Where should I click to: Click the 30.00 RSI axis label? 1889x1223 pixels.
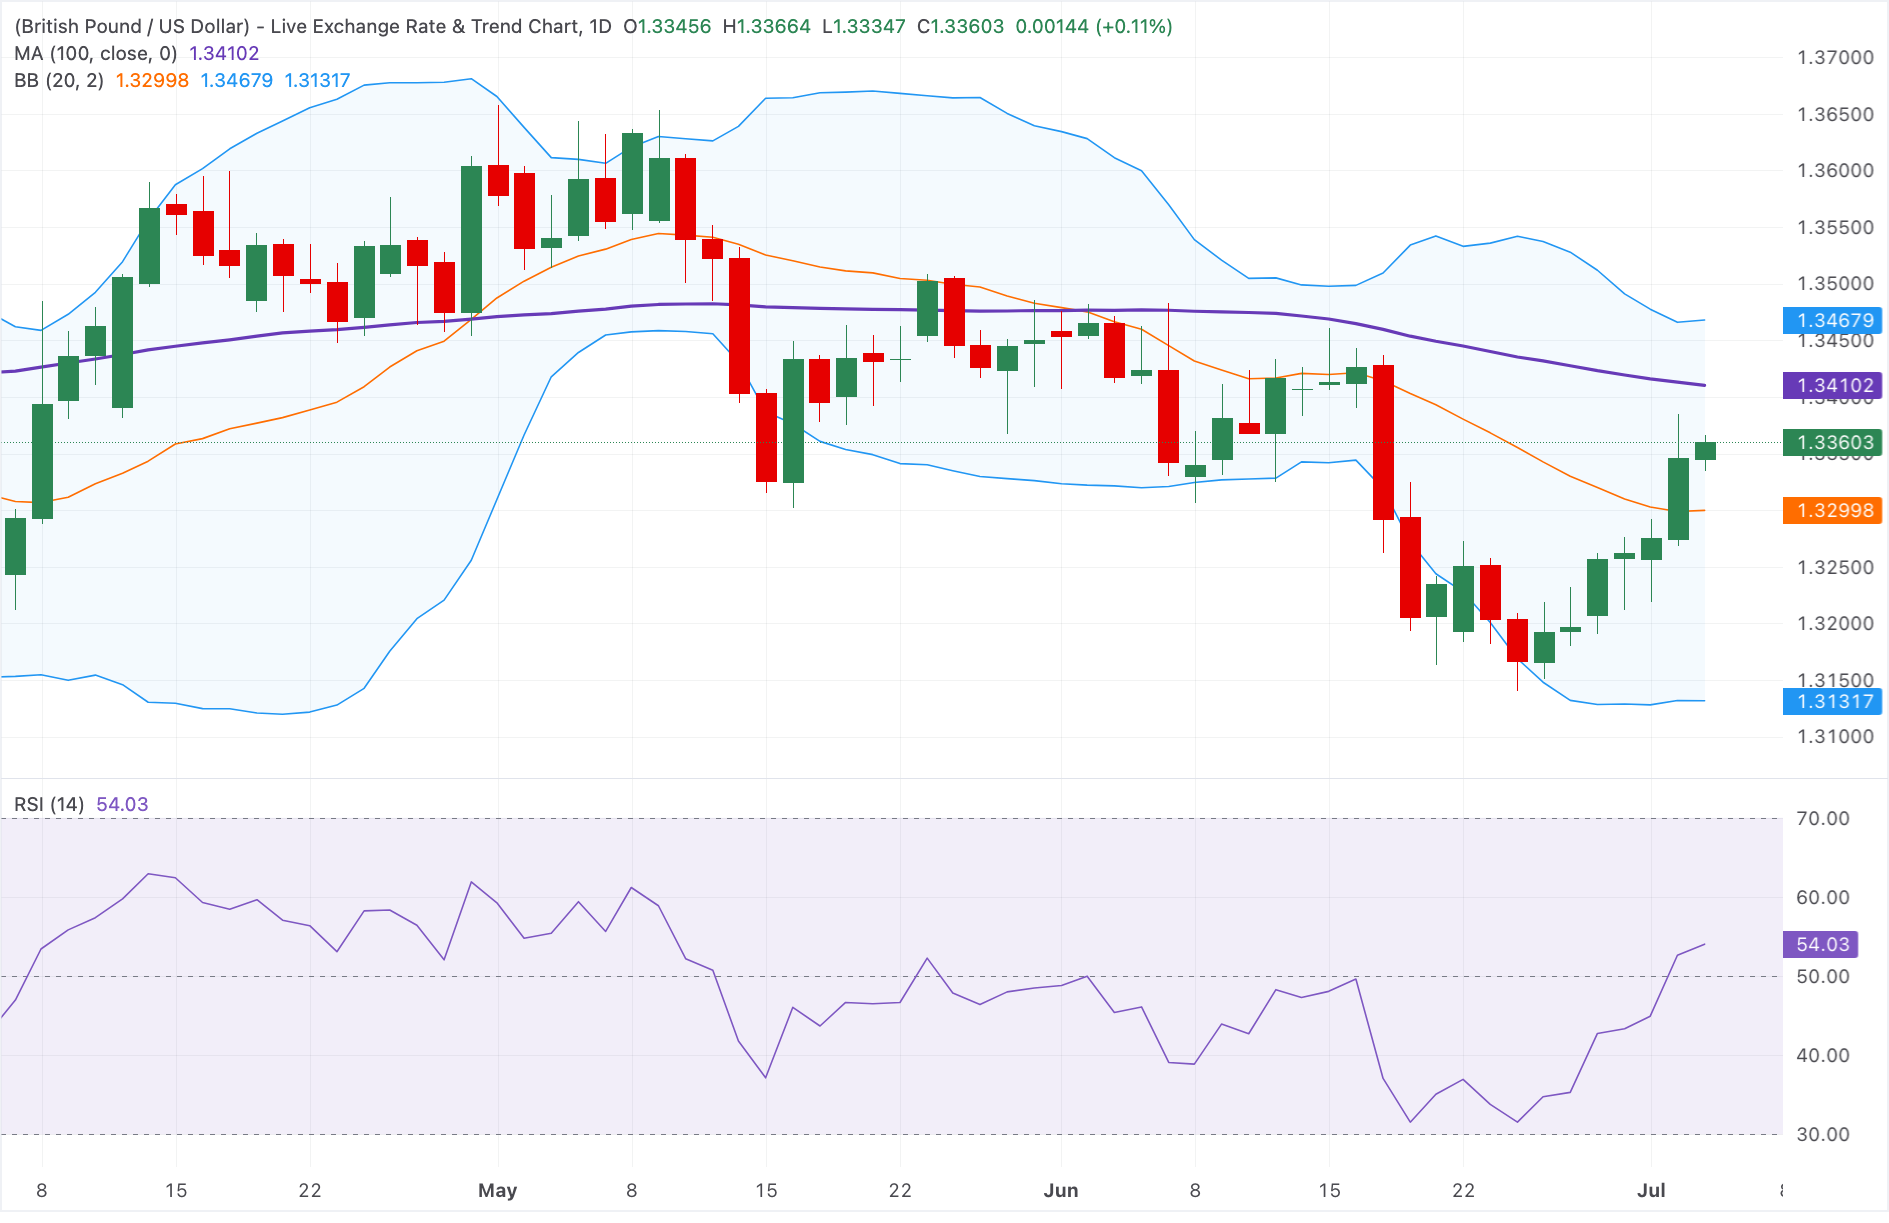(x=1823, y=1134)
